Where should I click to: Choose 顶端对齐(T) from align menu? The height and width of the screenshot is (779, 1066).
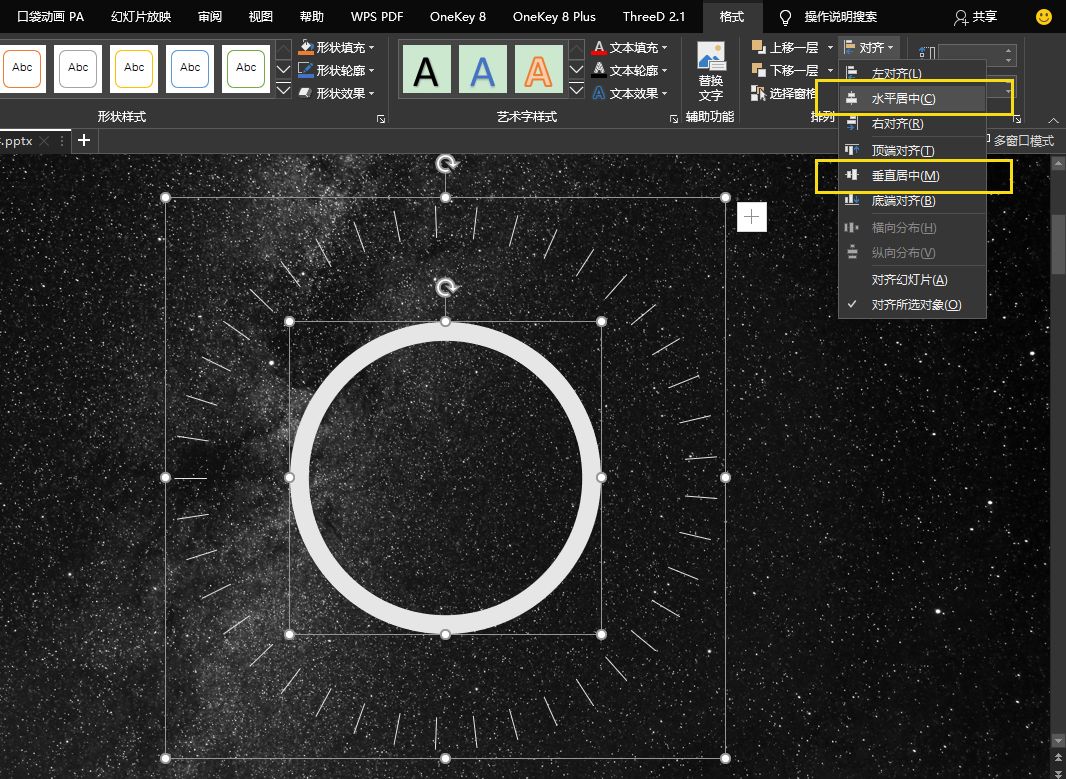pos(912,150)
